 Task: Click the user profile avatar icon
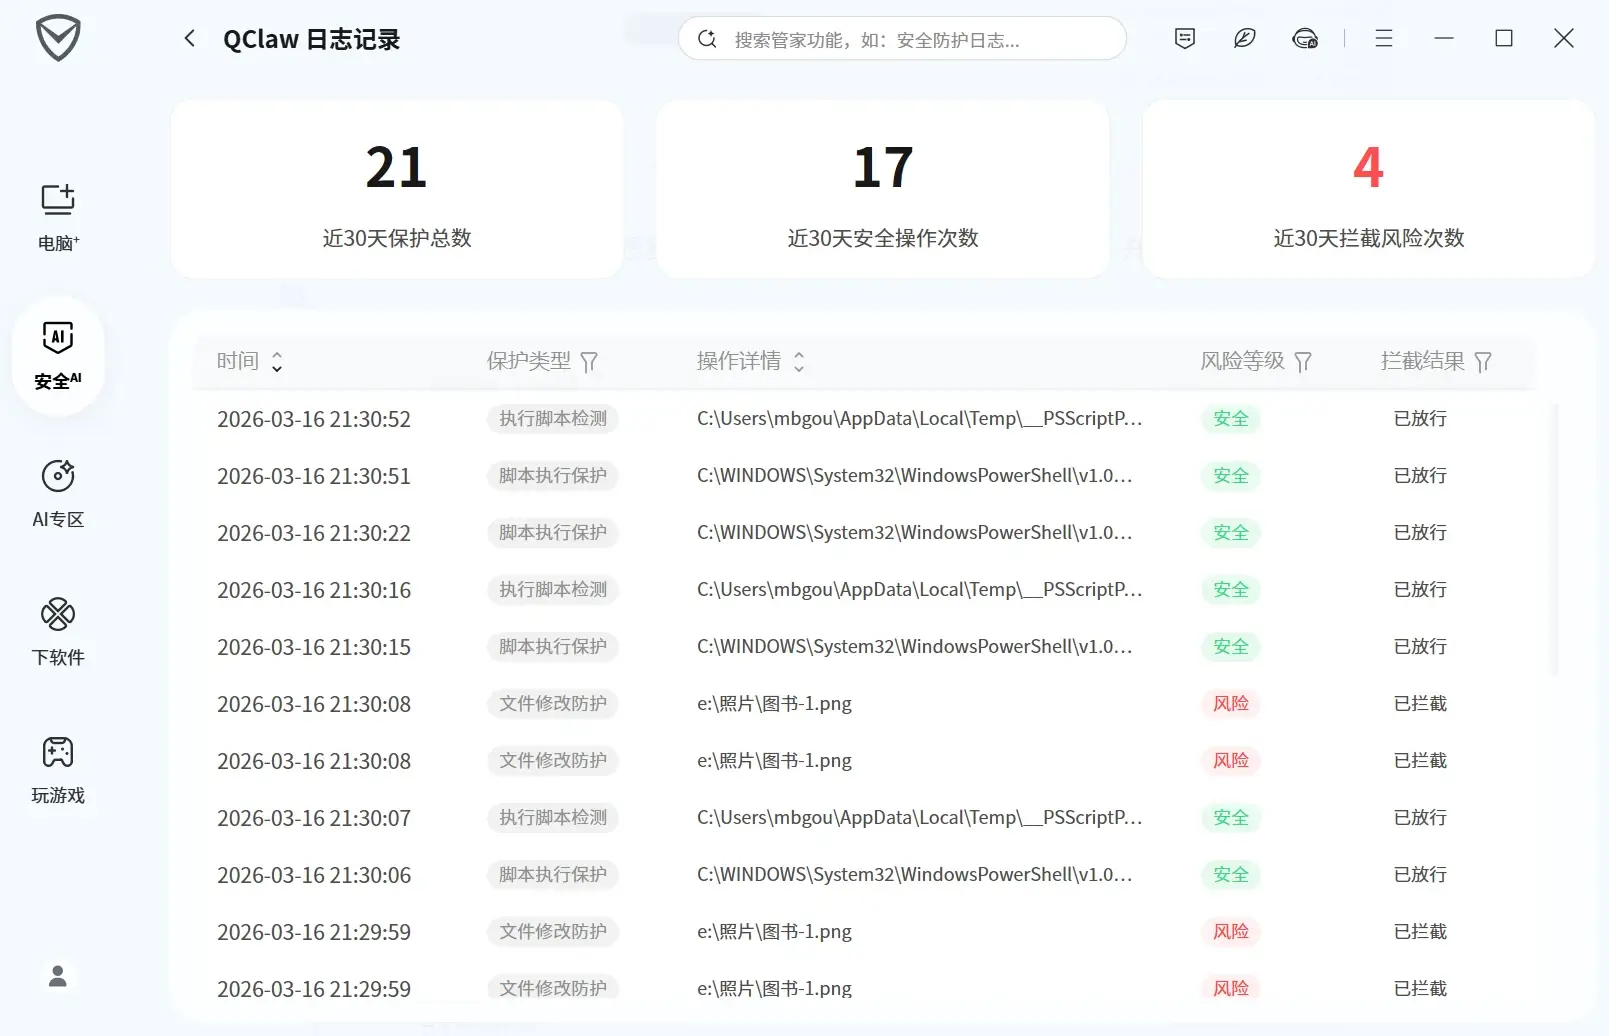coord(58,976)
